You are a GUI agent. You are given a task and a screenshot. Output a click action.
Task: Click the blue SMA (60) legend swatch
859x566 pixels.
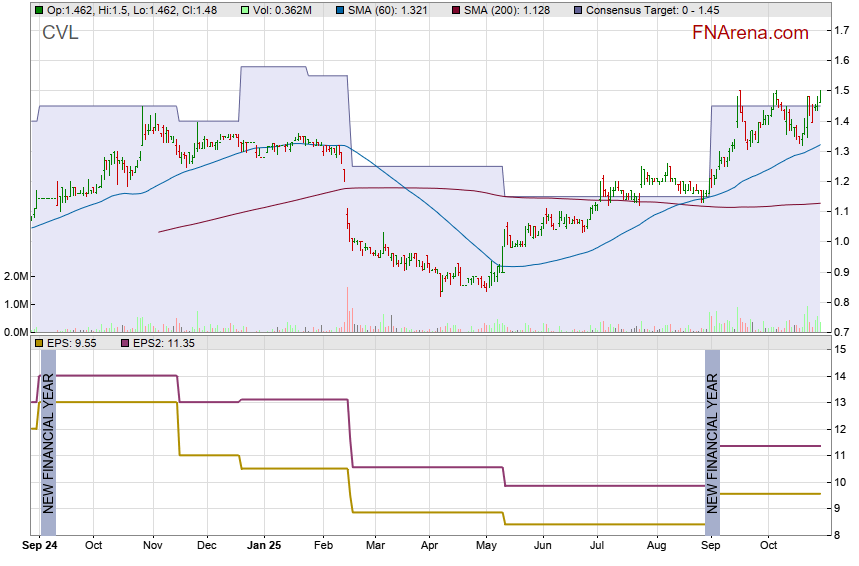pyautogui.click(x=338, y=9)
